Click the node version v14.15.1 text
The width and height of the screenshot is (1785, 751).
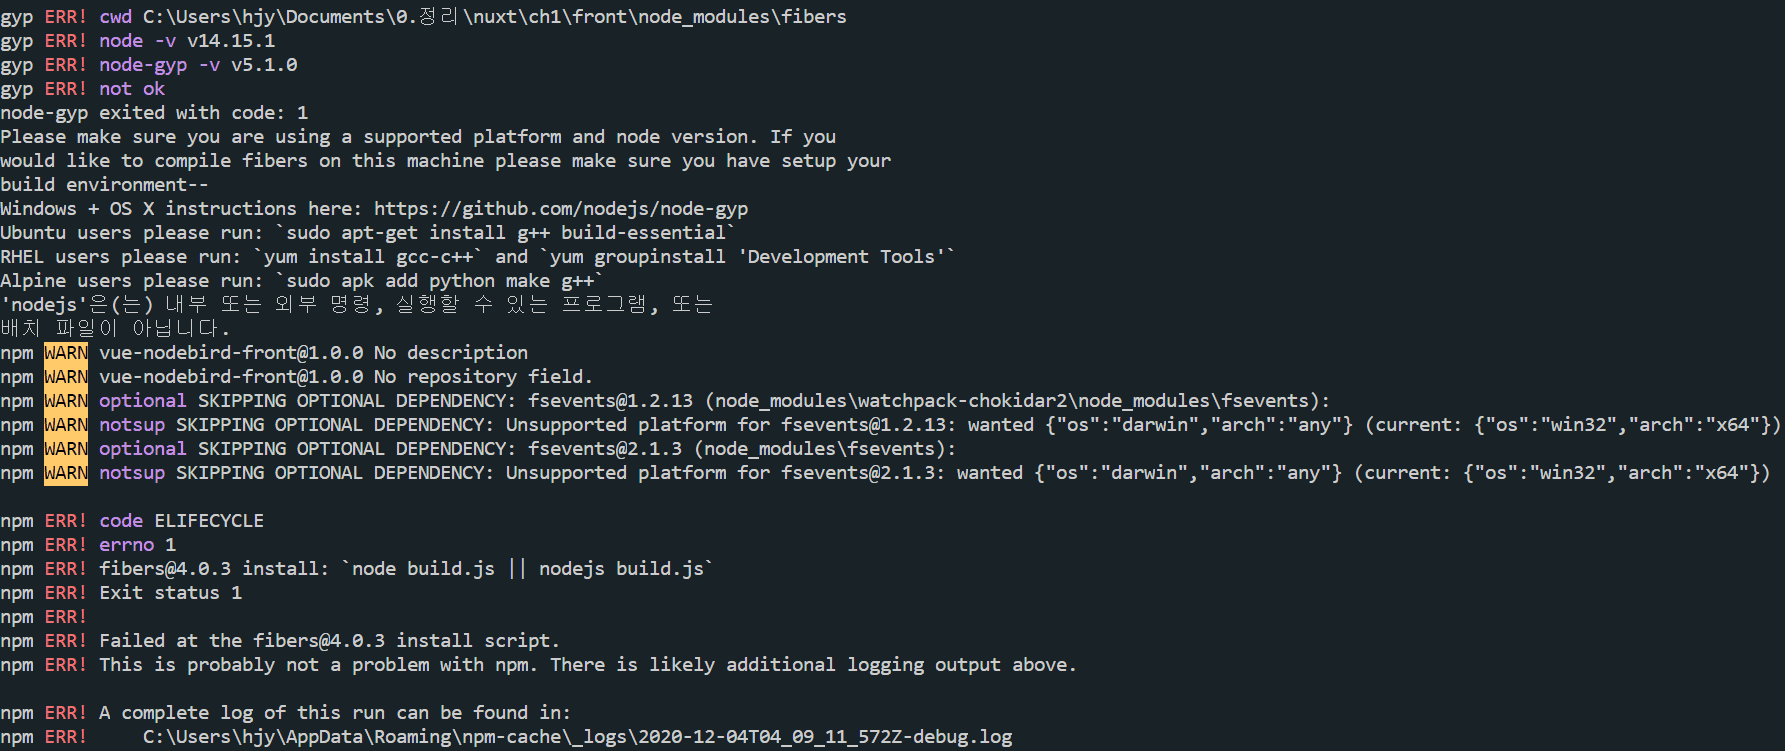(231, 41)
